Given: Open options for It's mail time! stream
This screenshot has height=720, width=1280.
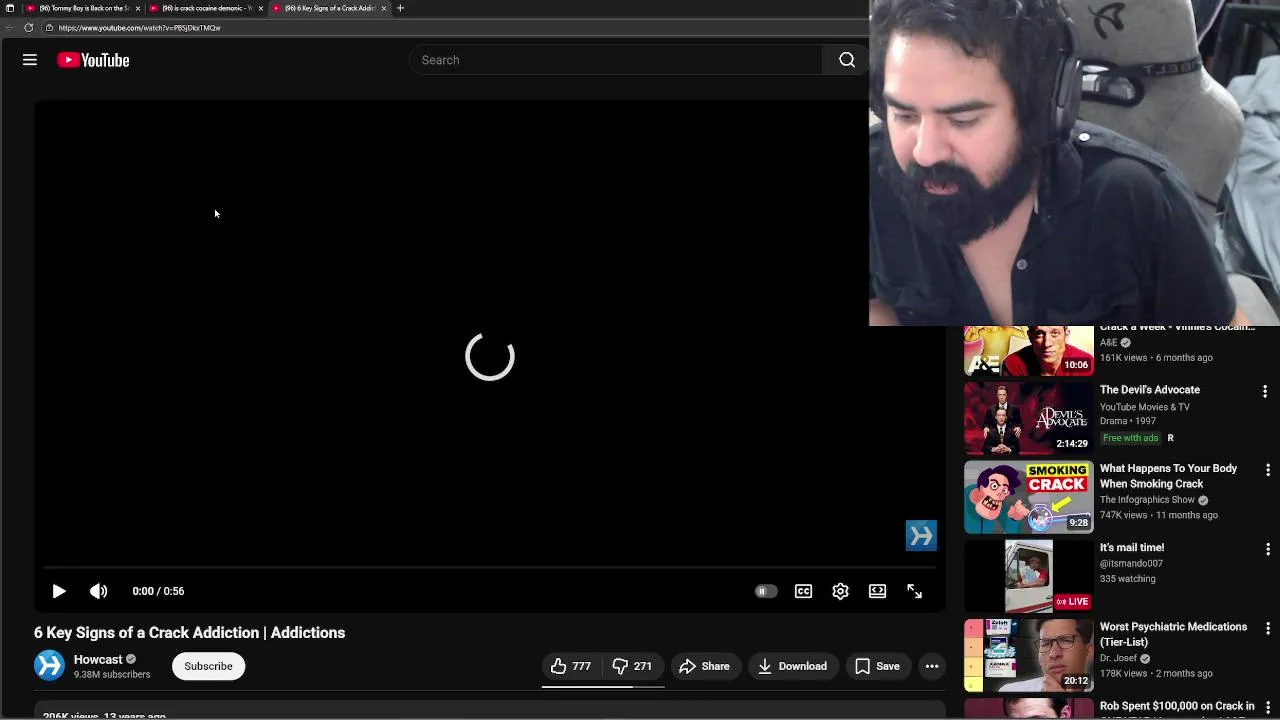Looking at the screenshot, I should tap(1267, 549).
